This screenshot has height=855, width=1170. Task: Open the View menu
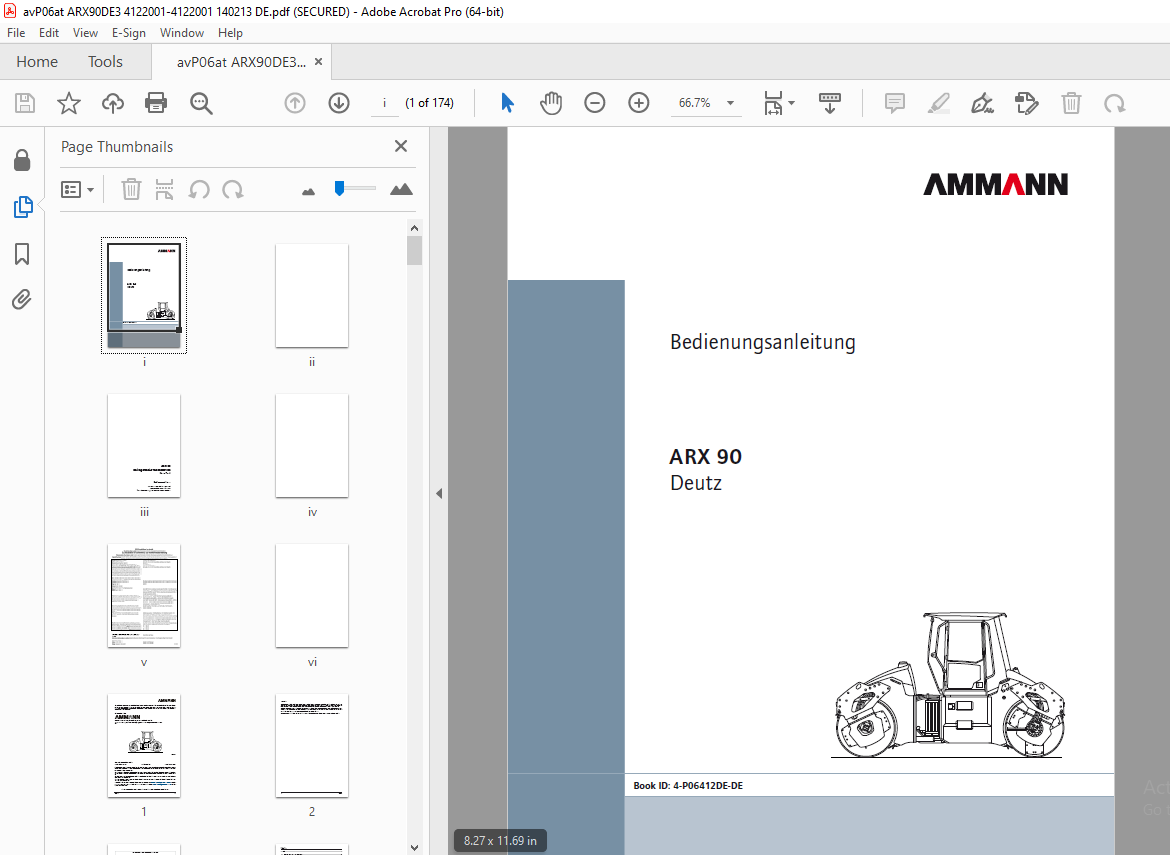coord(85,33)
